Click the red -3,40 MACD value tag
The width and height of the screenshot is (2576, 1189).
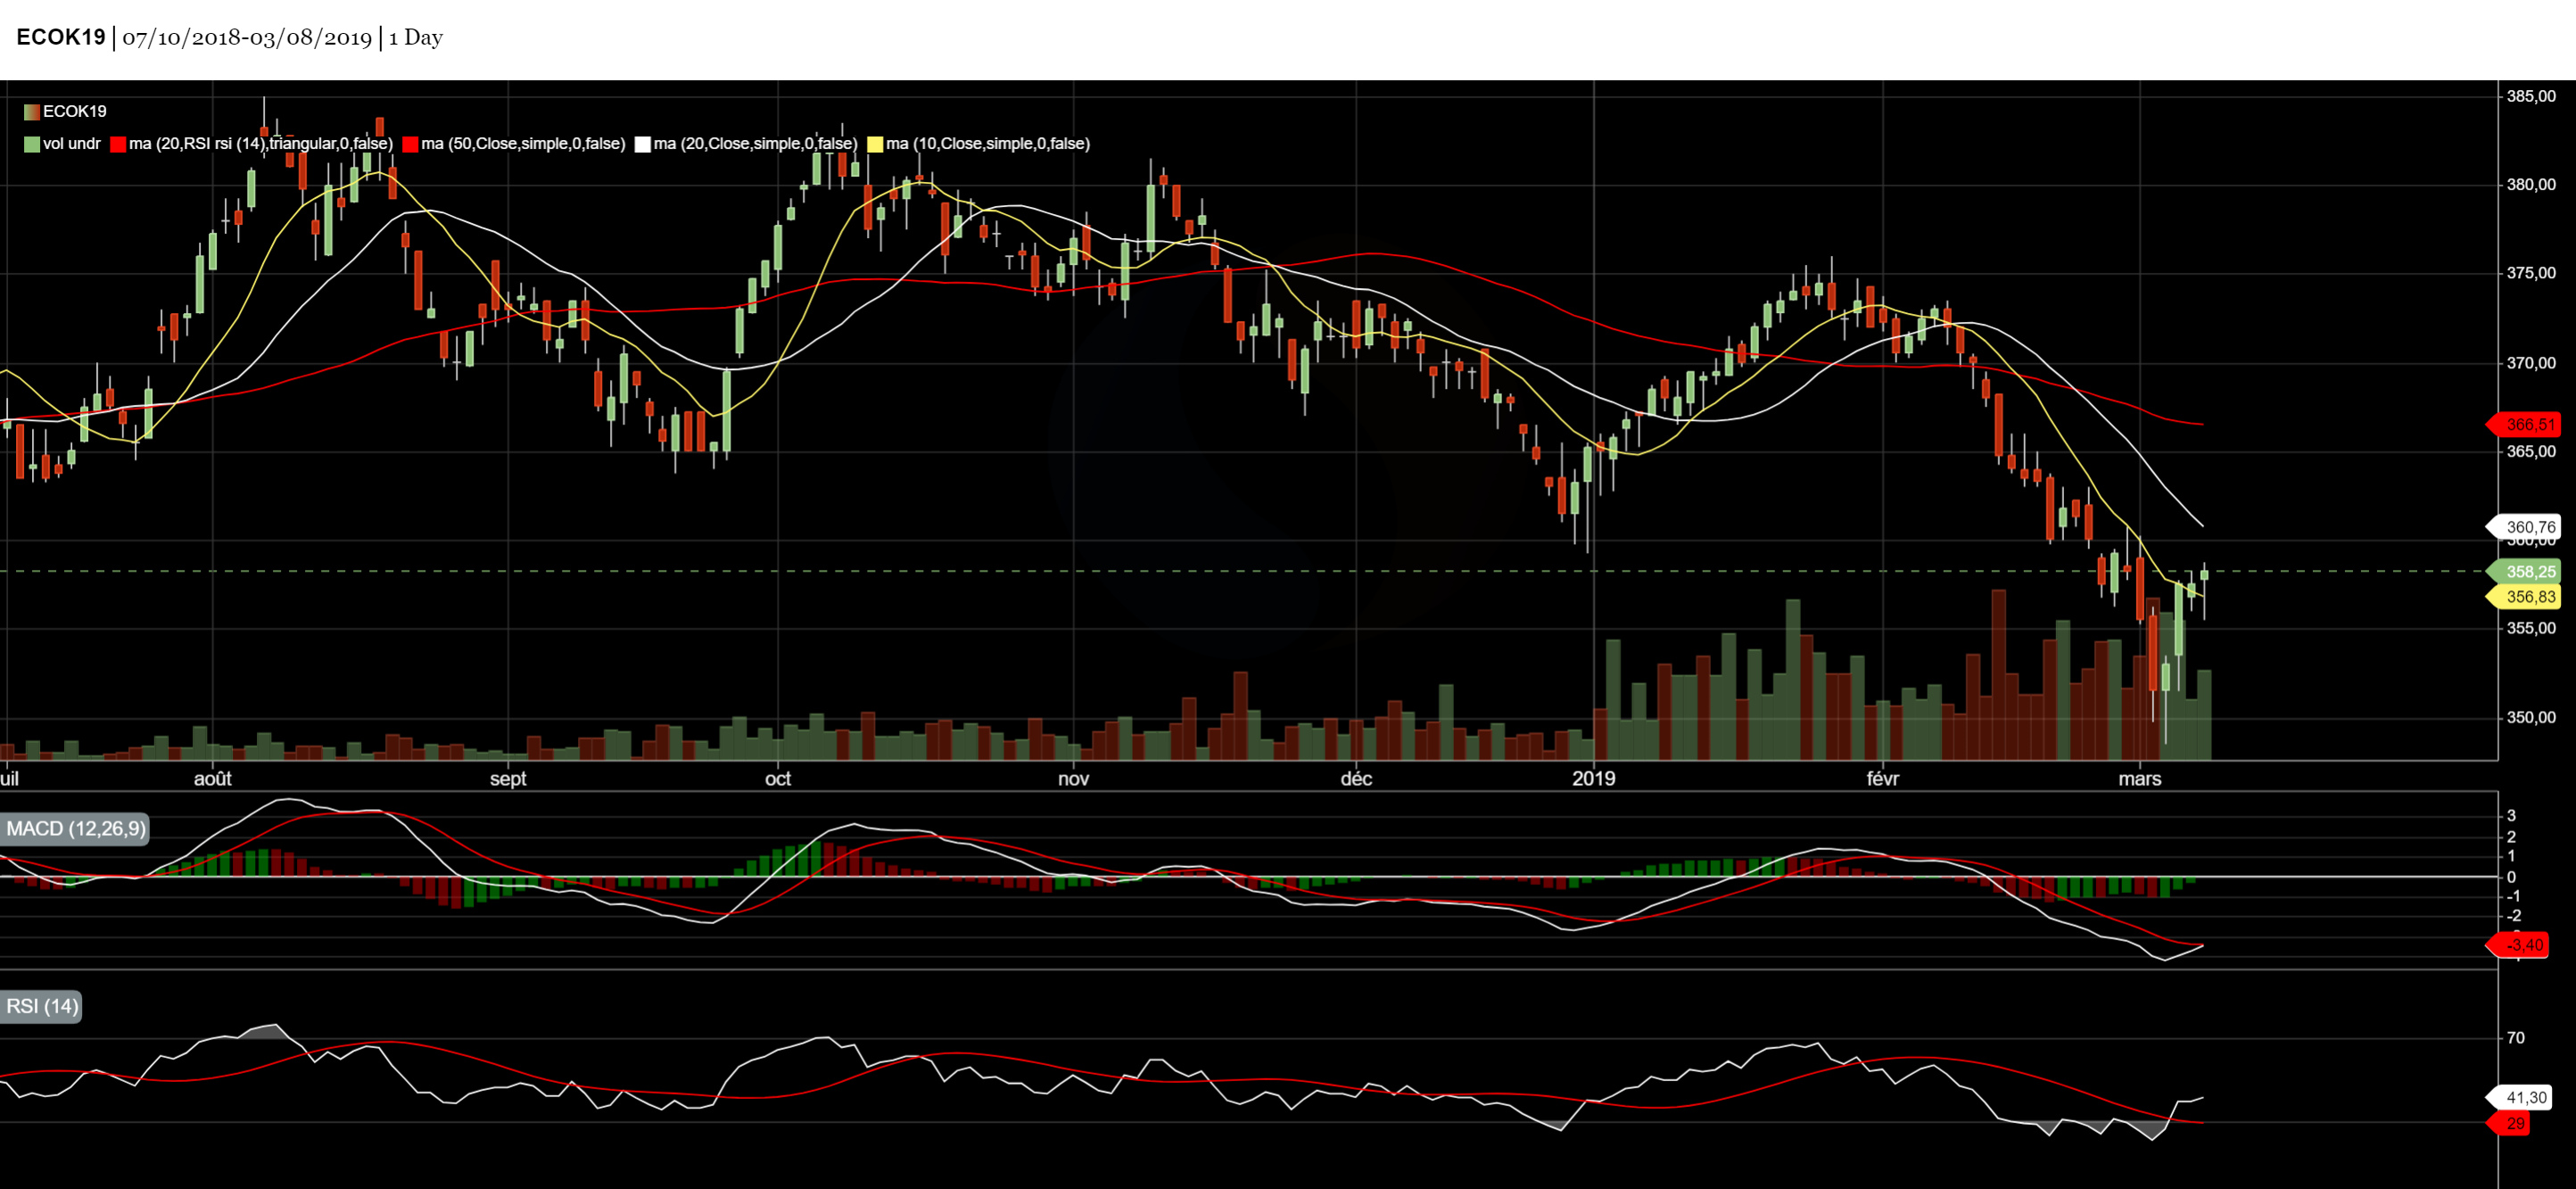point(2518,945)
